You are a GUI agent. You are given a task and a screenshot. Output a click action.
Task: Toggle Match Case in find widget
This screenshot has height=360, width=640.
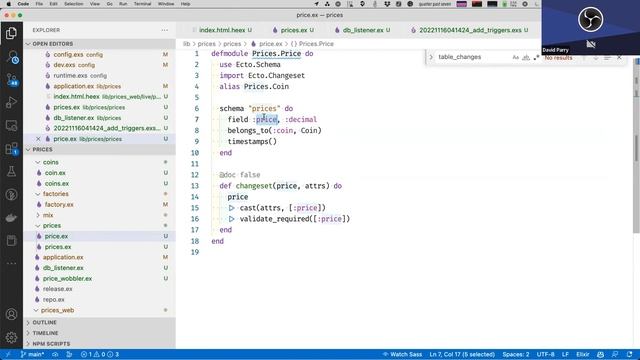click(516, 58)
